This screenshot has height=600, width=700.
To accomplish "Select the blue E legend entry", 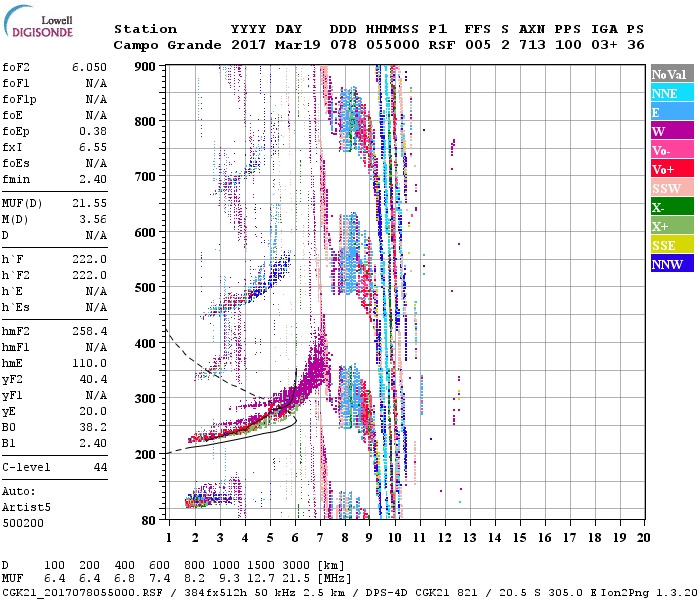I will click(x=671, y=112).
